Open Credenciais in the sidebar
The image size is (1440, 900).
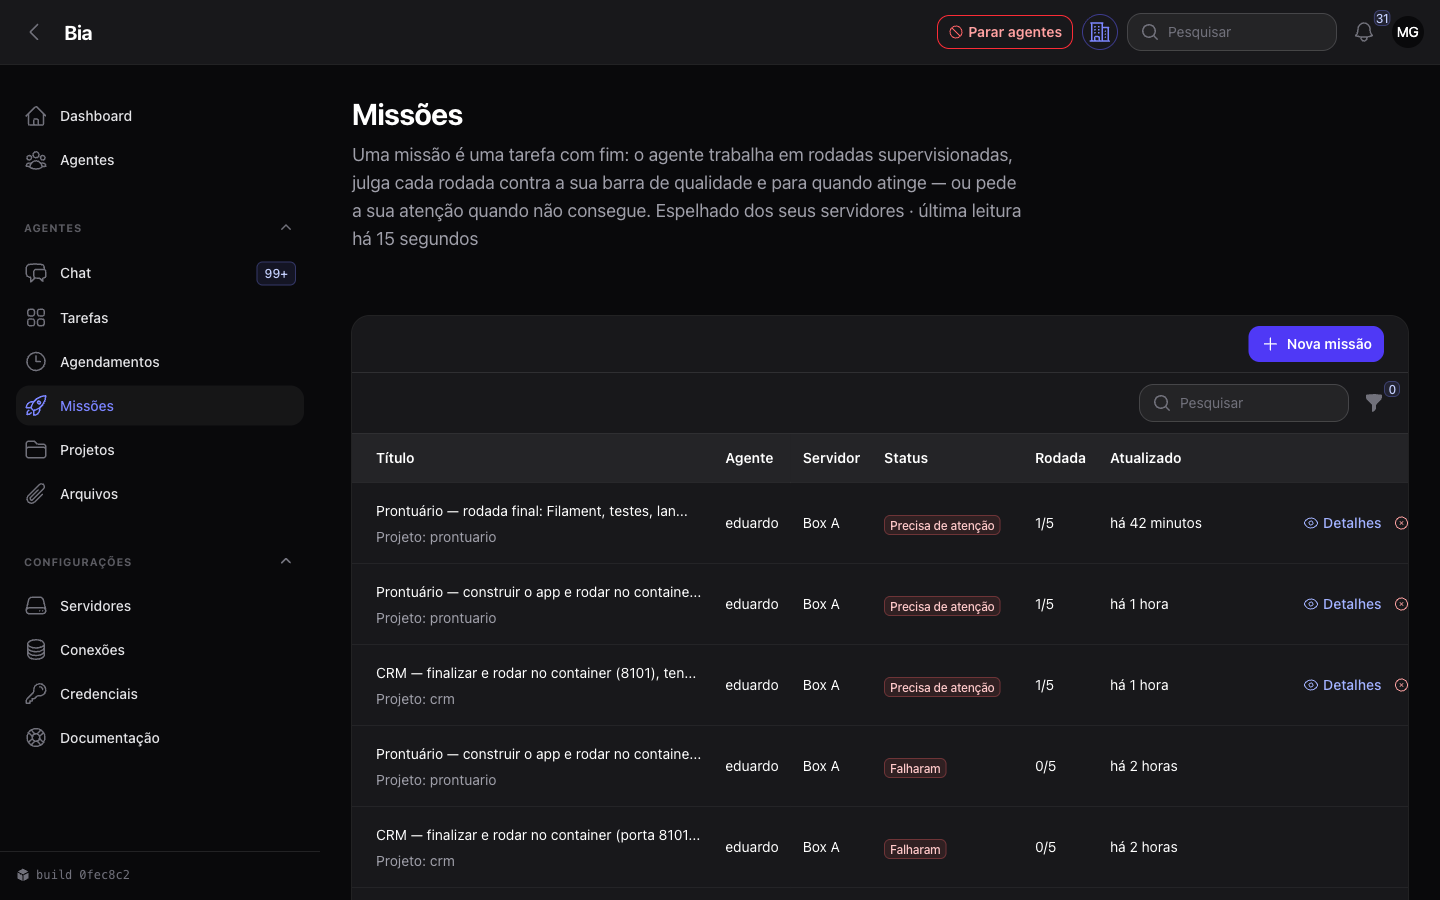point(160,694)
